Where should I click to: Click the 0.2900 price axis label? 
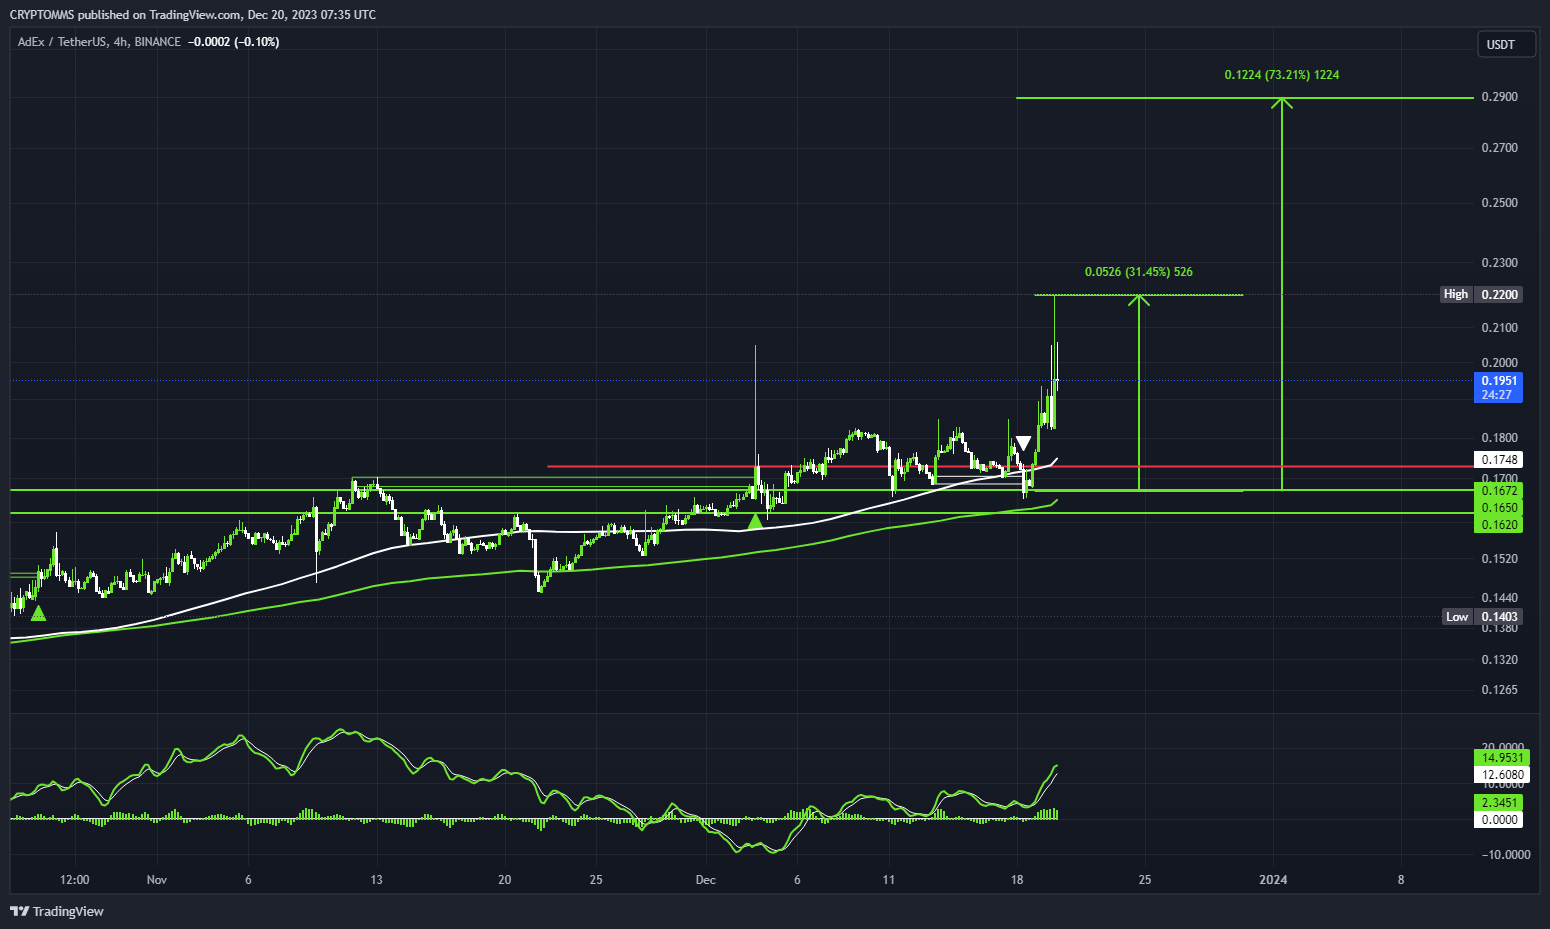point(1499,97)
